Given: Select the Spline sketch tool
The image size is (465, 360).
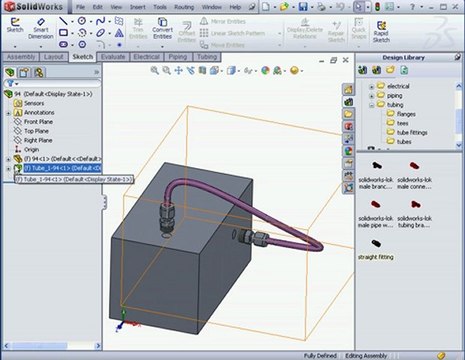Looking at the screenshot, I should coord(100,21).
